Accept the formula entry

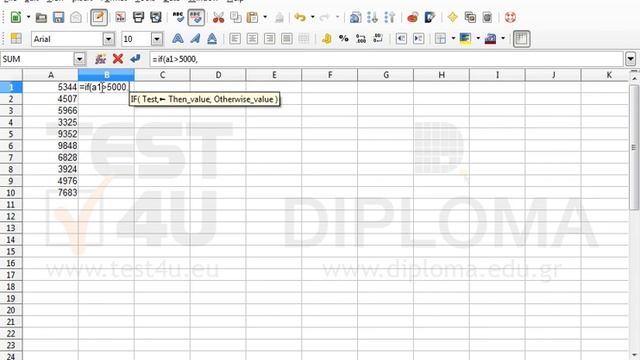click(135, 59)
